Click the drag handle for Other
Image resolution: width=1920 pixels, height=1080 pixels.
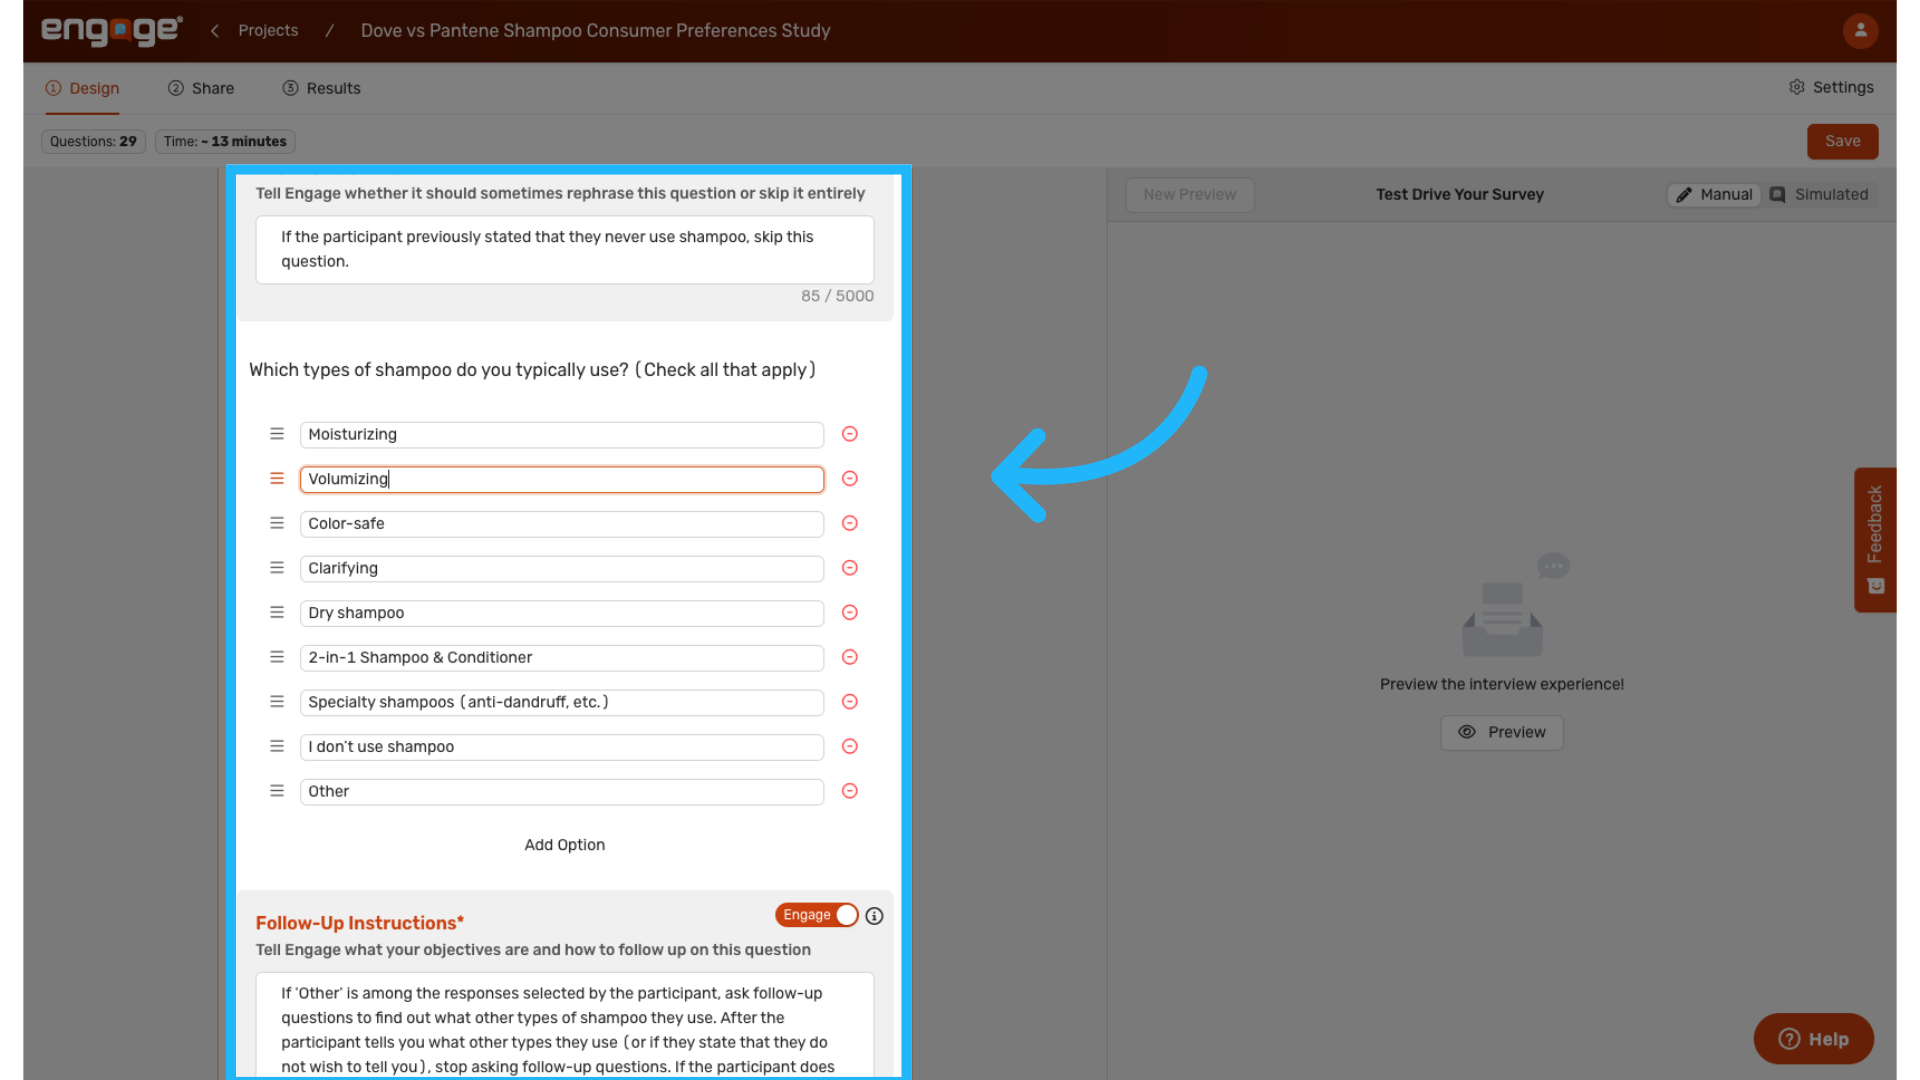coord(277,791)
